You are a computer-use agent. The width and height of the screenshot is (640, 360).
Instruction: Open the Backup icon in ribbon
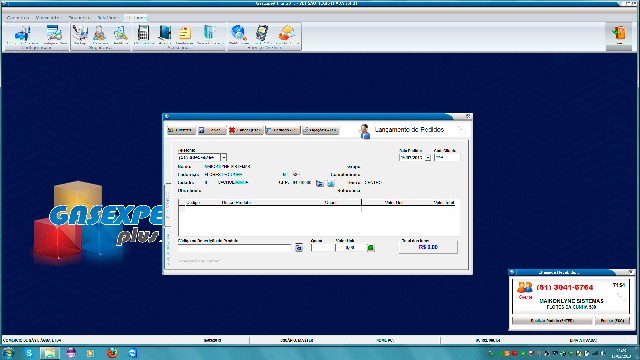coord(80,35)
